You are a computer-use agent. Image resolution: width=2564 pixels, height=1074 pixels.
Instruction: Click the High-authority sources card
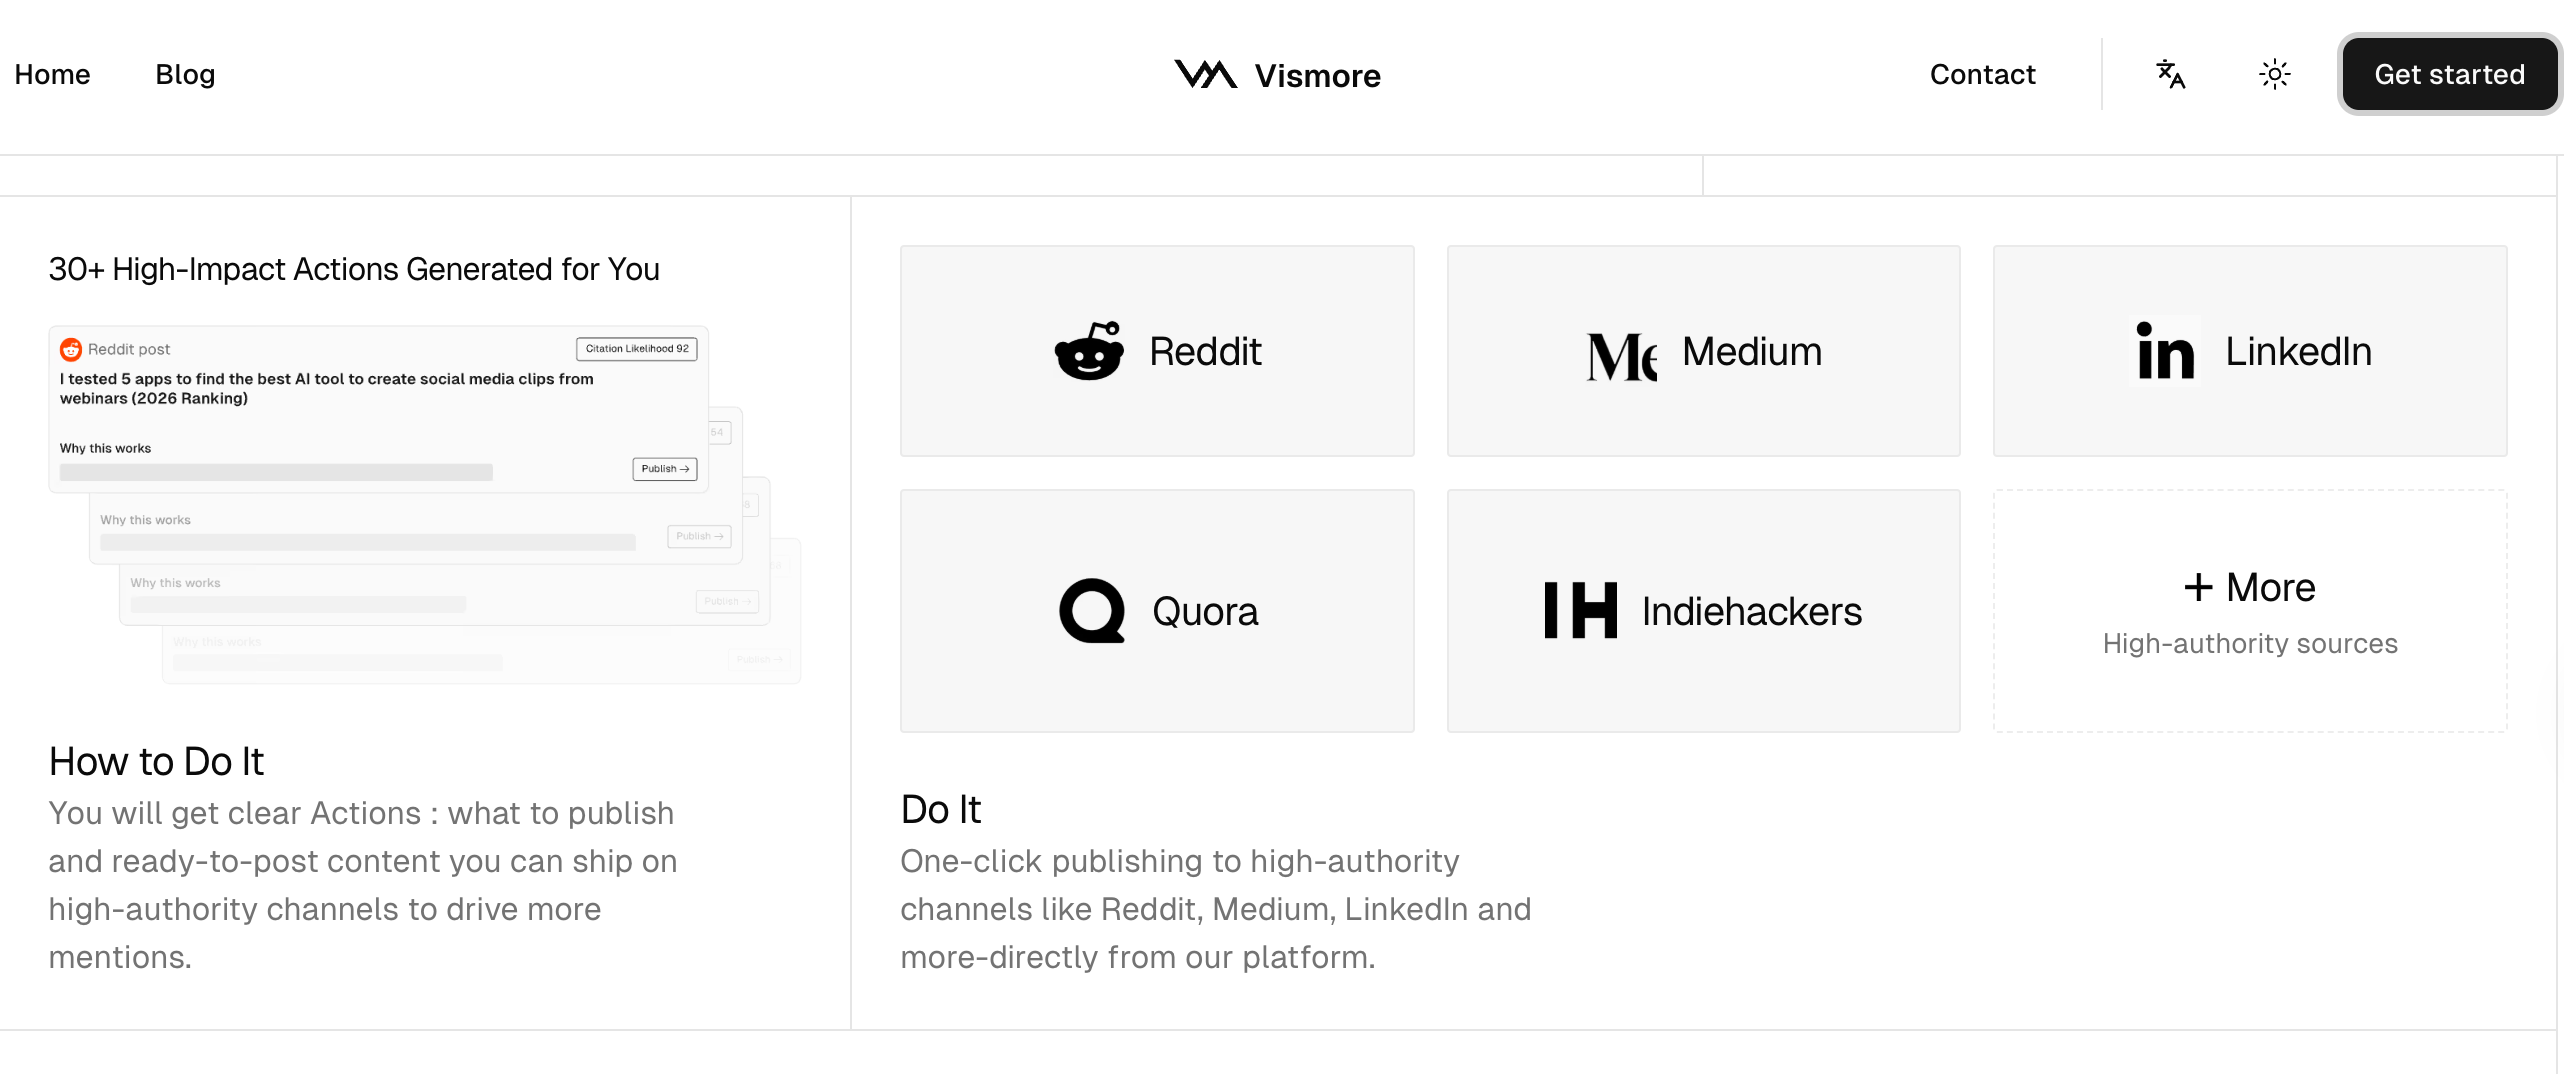click(2250, 612)
